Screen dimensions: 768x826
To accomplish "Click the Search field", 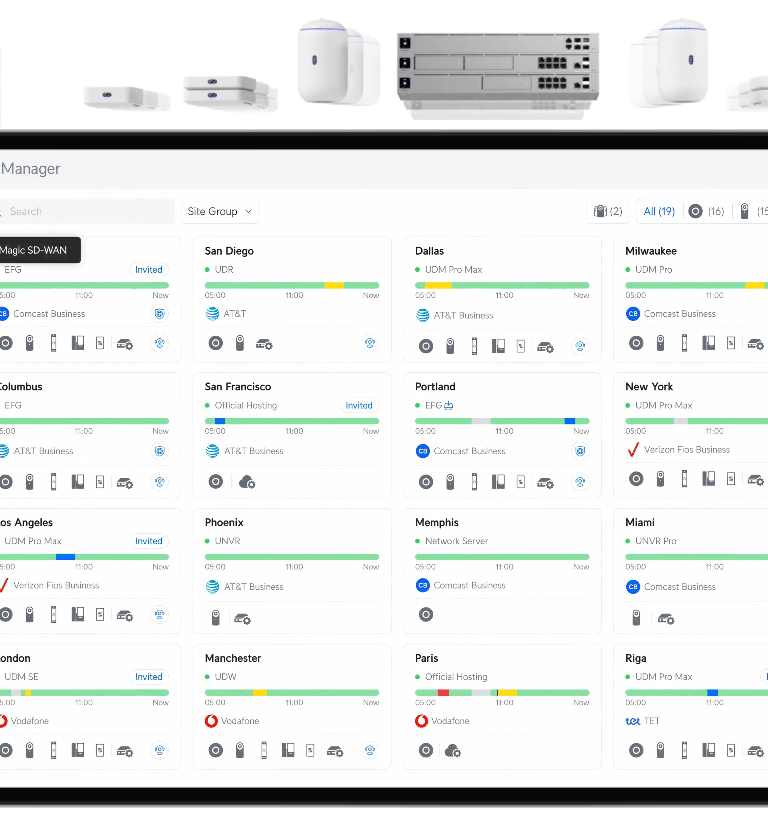I will click(x=86, y=211).
